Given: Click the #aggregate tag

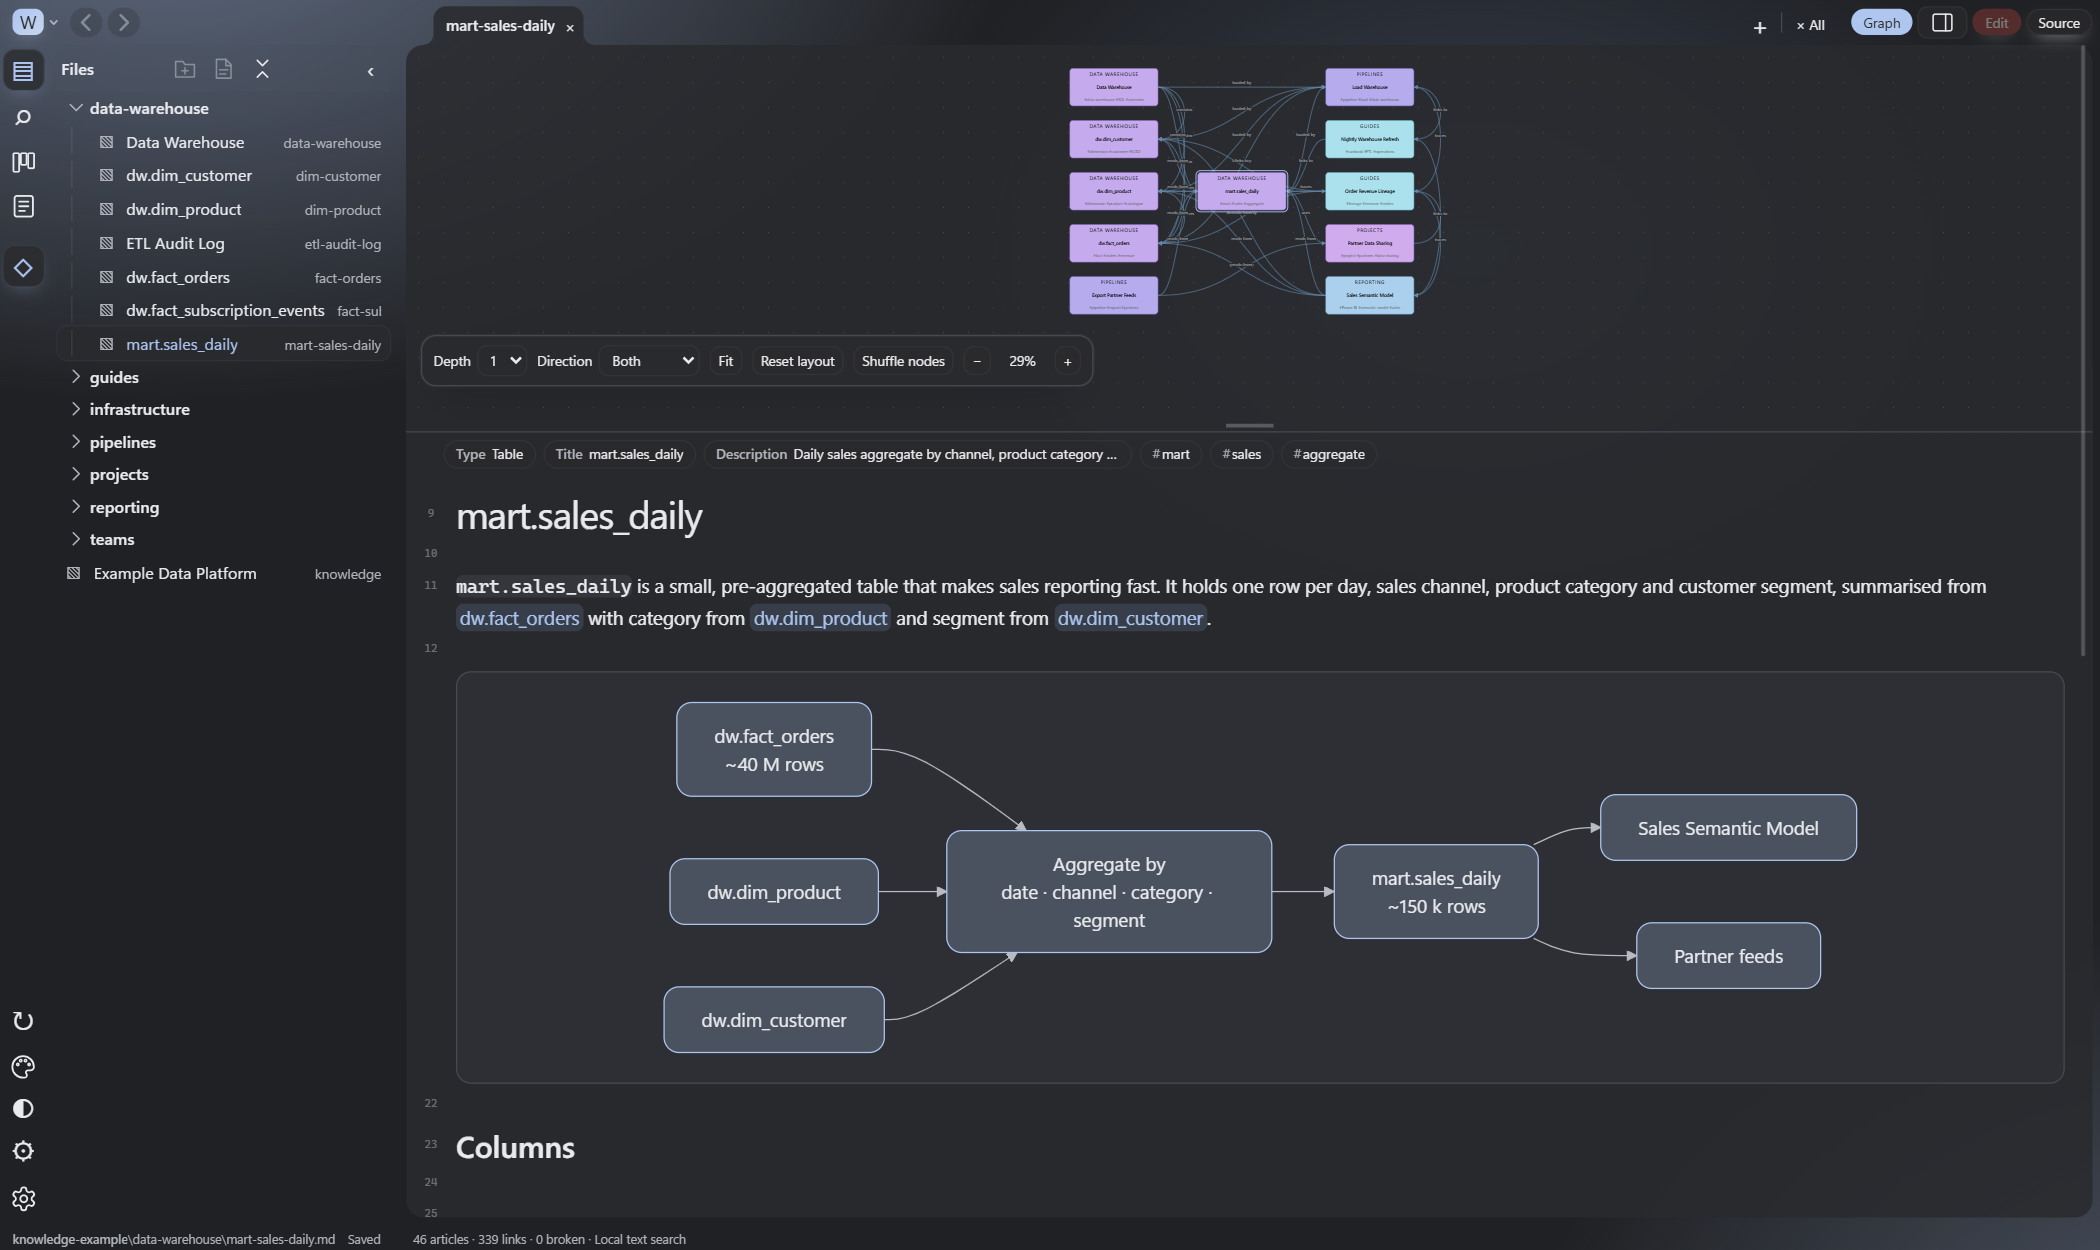Looking at the screenshot, I should [1329, 454].
